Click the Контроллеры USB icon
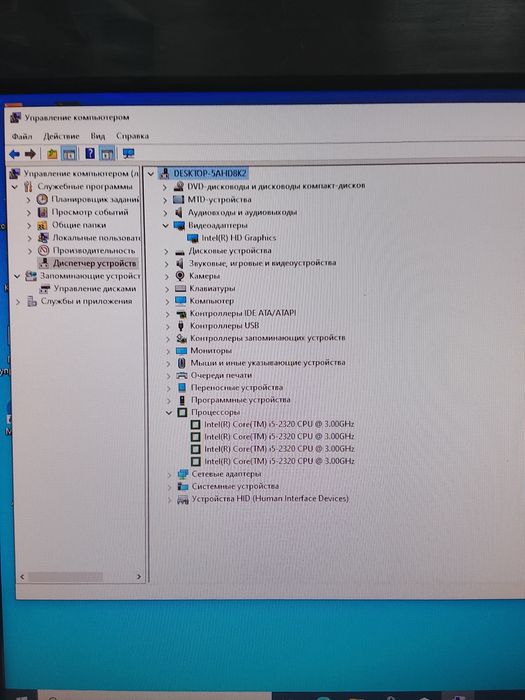 [181, 326]
